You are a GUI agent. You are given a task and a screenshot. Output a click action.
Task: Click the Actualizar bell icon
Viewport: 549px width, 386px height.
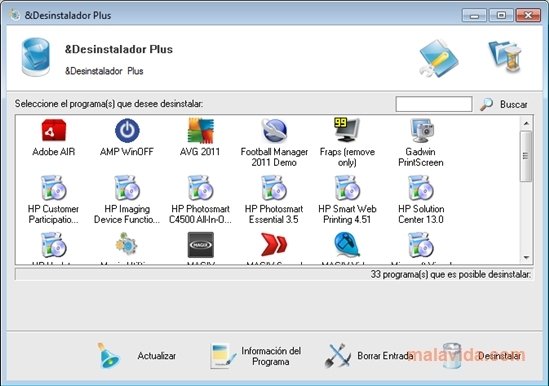[108, 356]
